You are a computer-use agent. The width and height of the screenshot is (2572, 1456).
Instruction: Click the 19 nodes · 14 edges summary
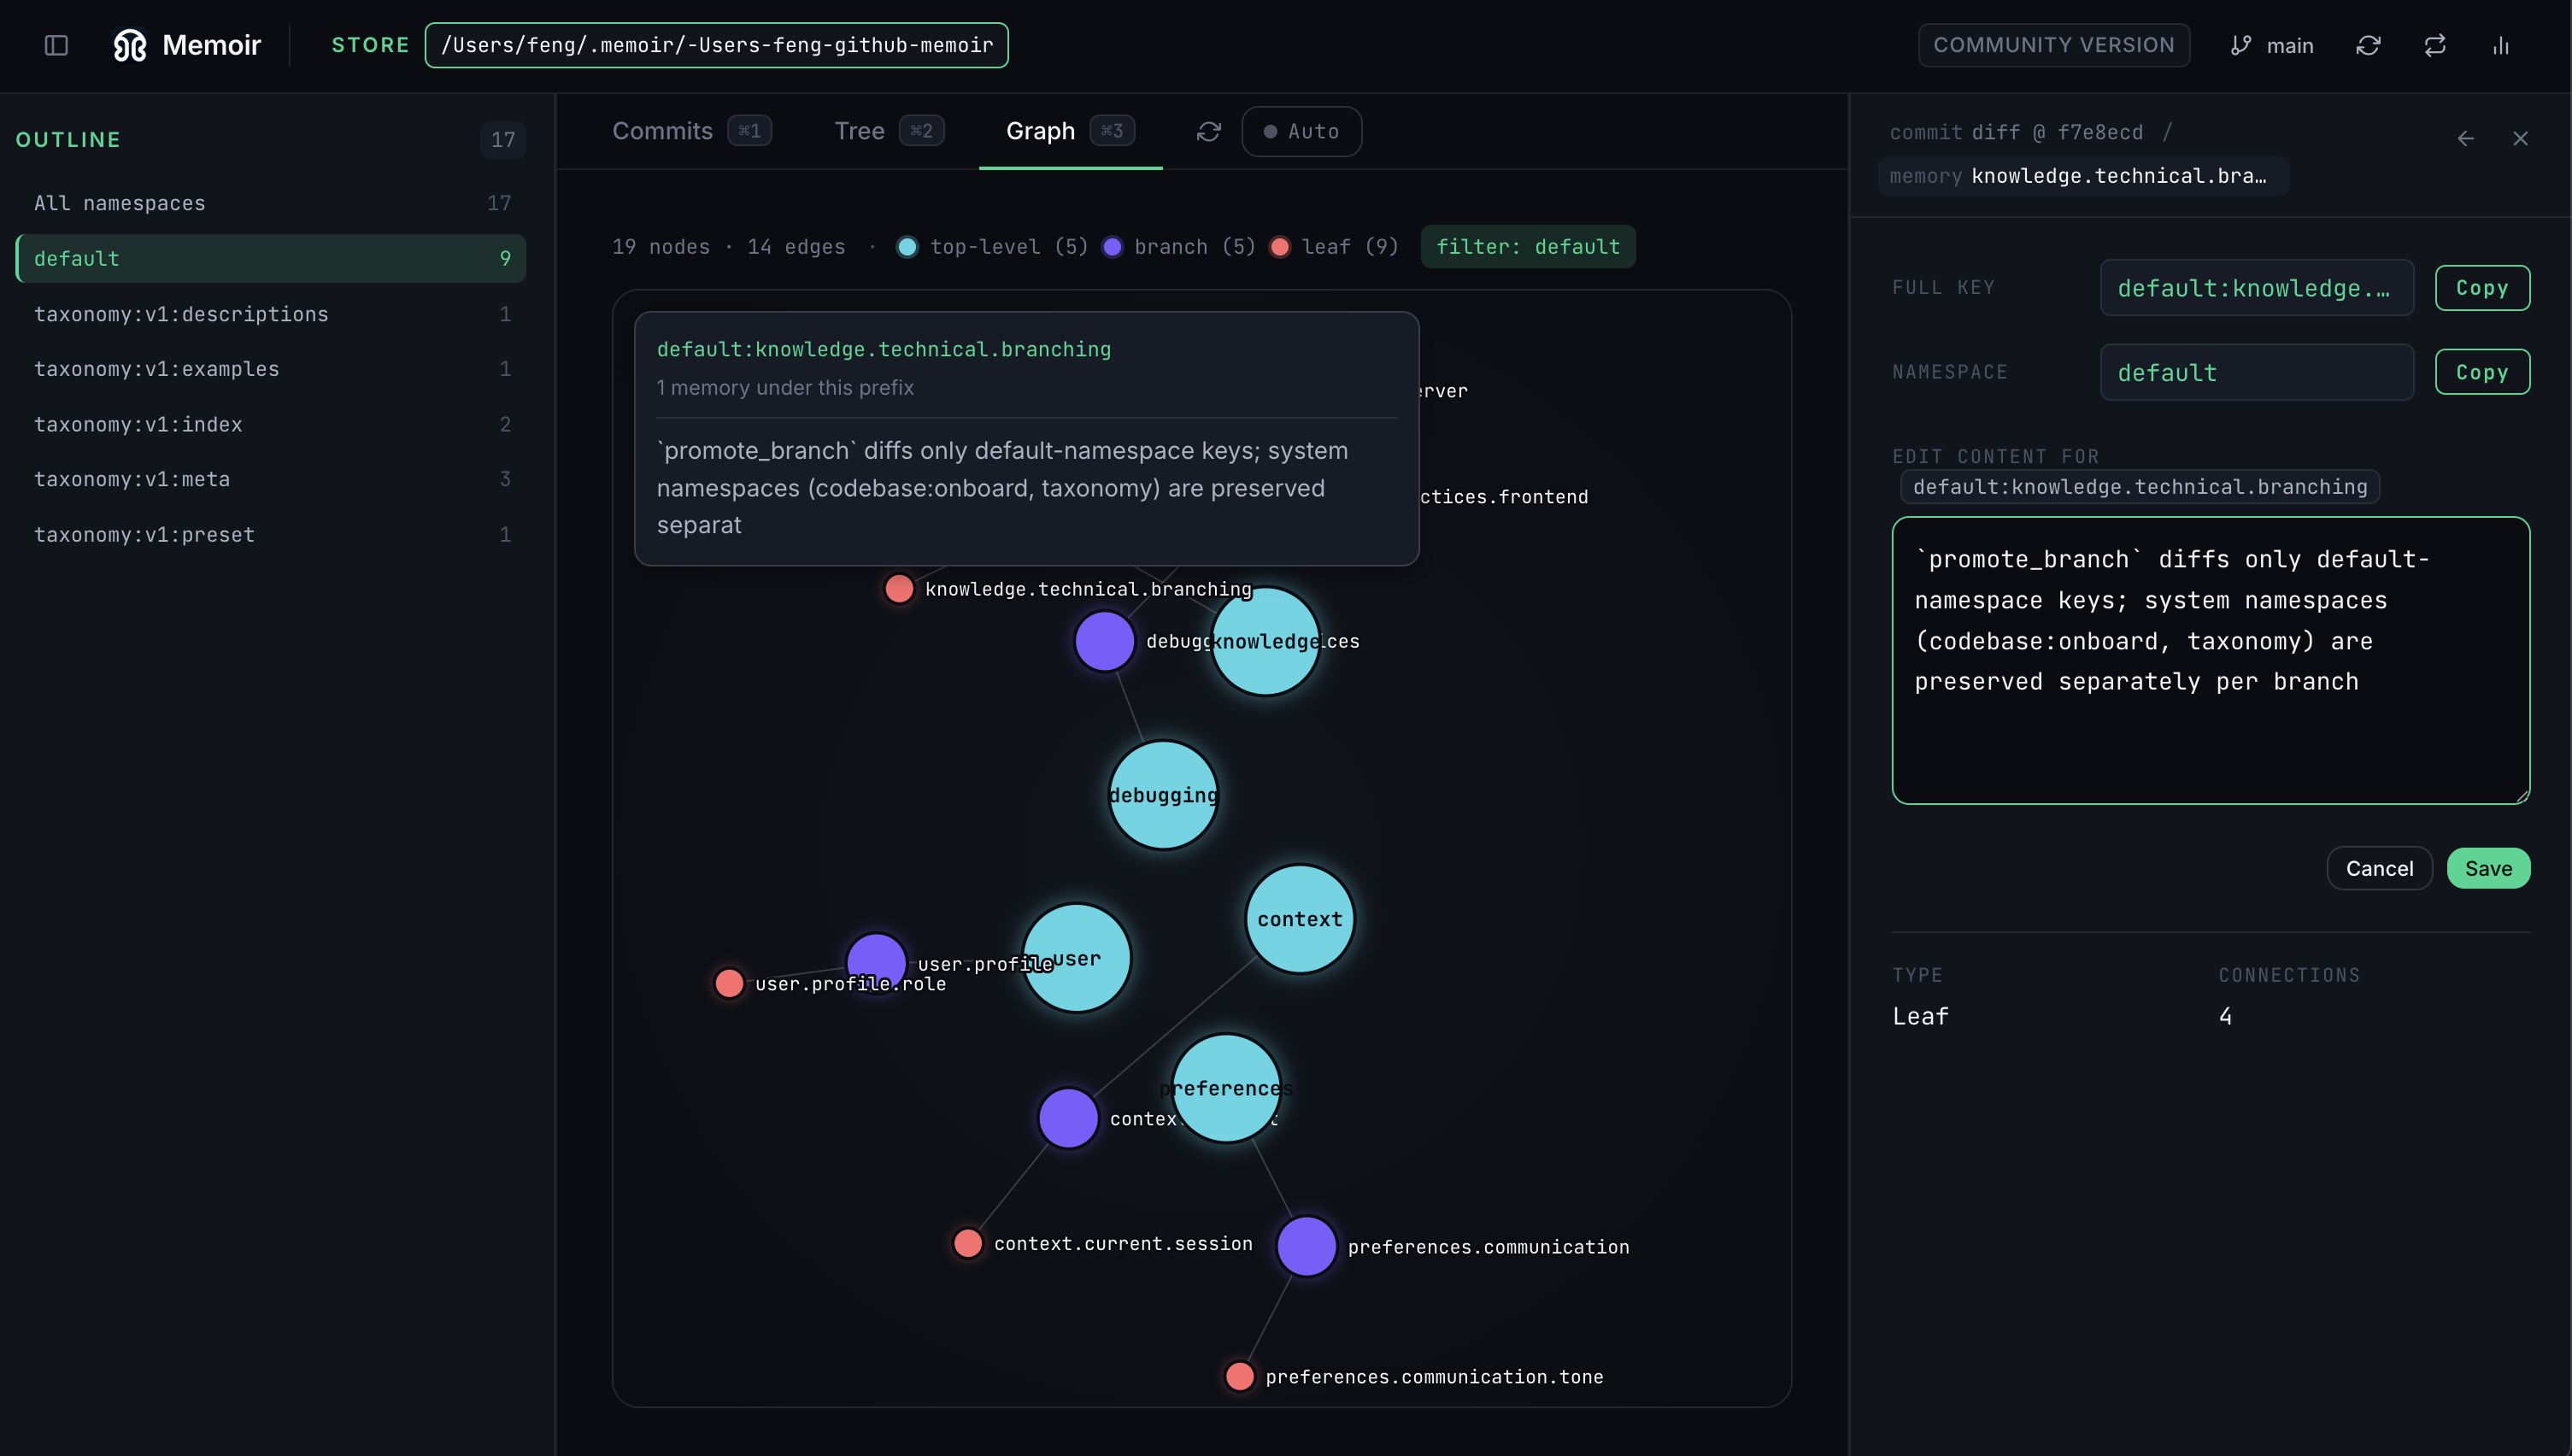(x=728, y=246)
